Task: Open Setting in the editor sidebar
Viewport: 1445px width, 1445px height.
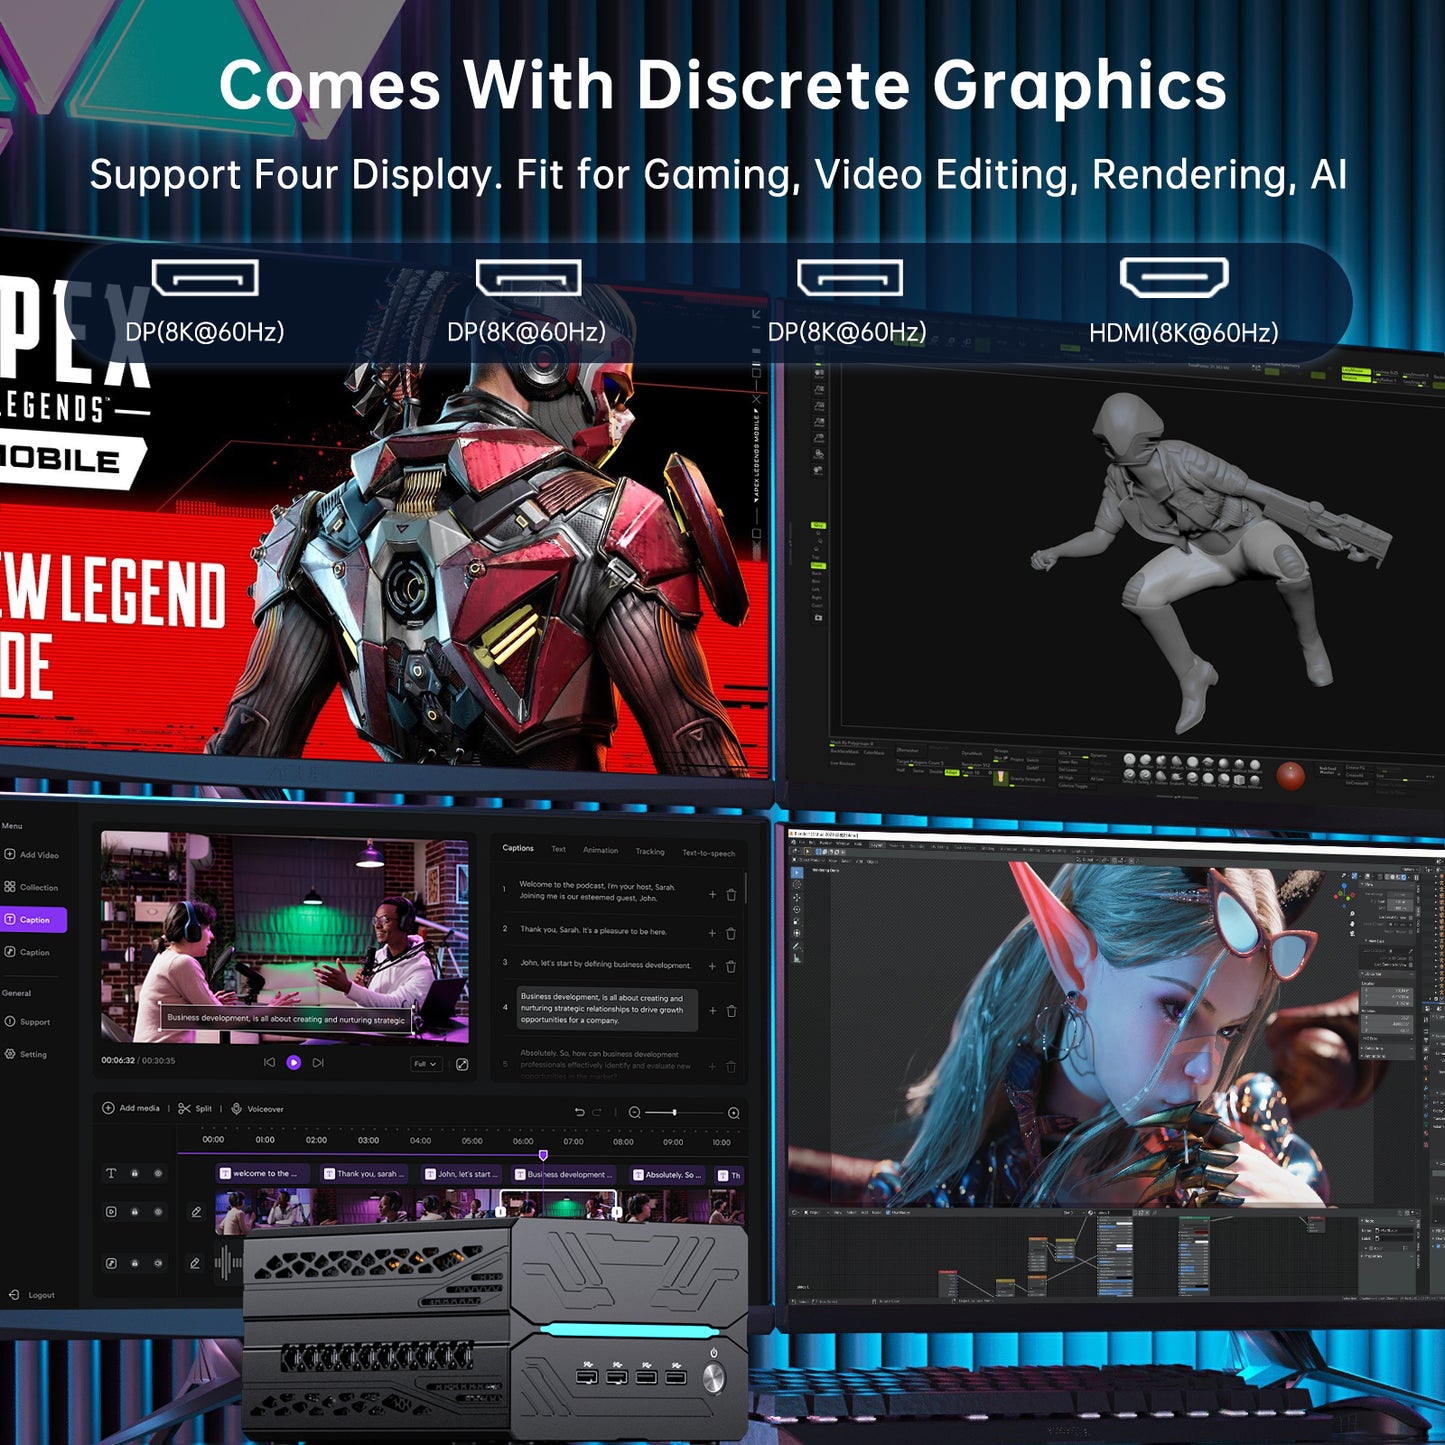Action: (27, 1054)
